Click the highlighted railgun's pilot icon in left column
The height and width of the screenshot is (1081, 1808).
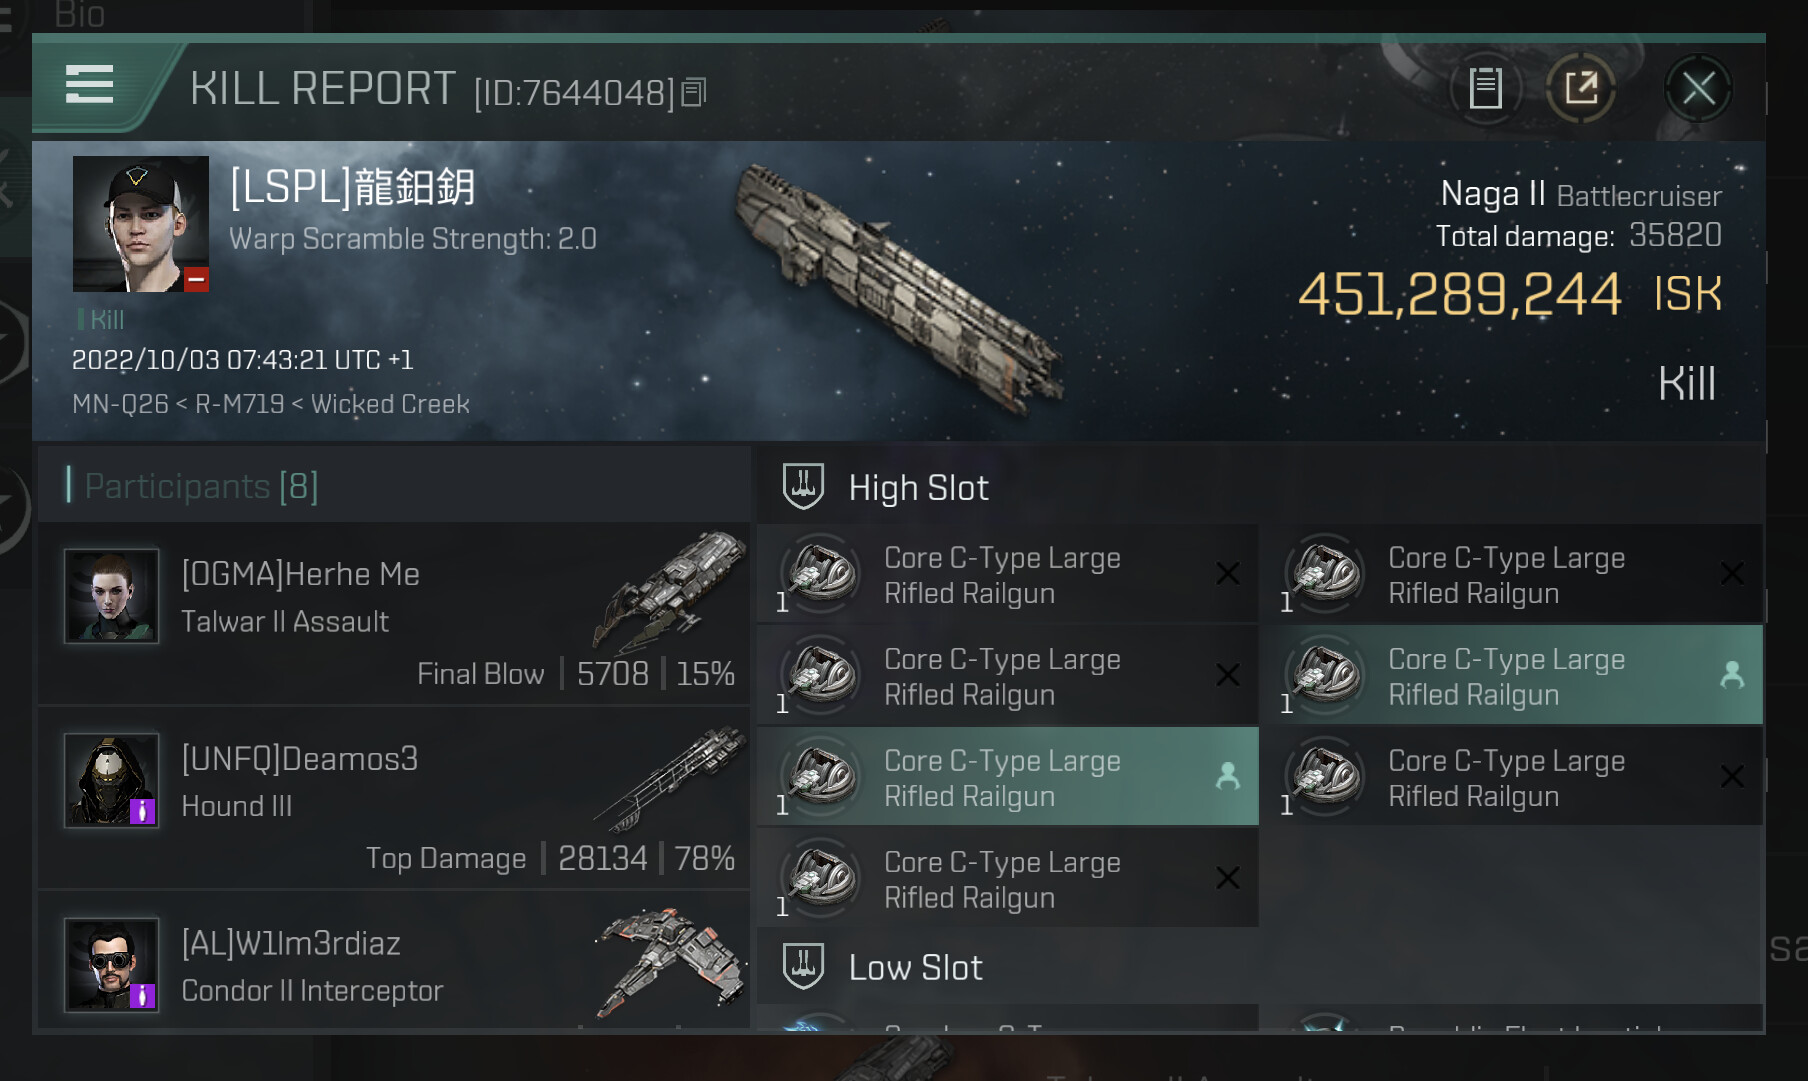1227,776
